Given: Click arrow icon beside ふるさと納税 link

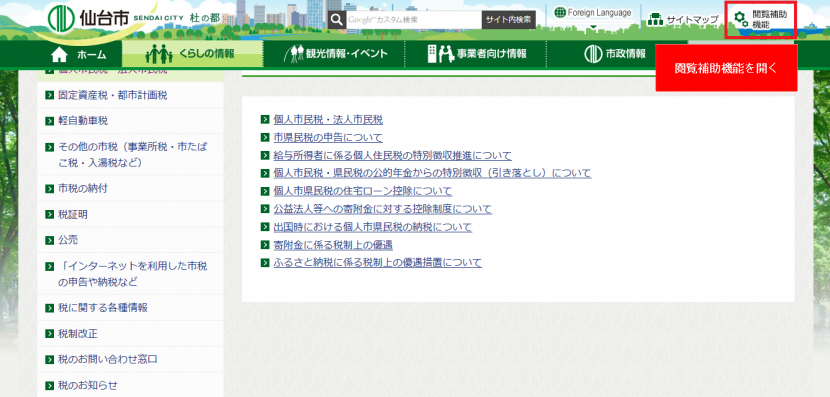Looking at the screenshot, I should coord(265,263).
